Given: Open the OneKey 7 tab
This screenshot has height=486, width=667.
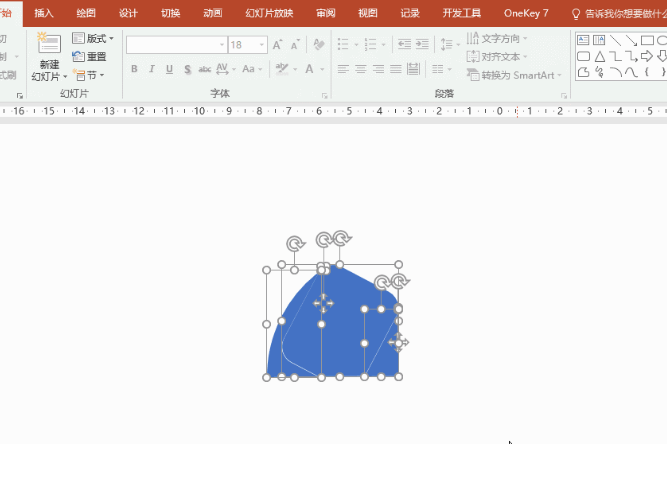Looking at the screenshot, I should 526,13.
